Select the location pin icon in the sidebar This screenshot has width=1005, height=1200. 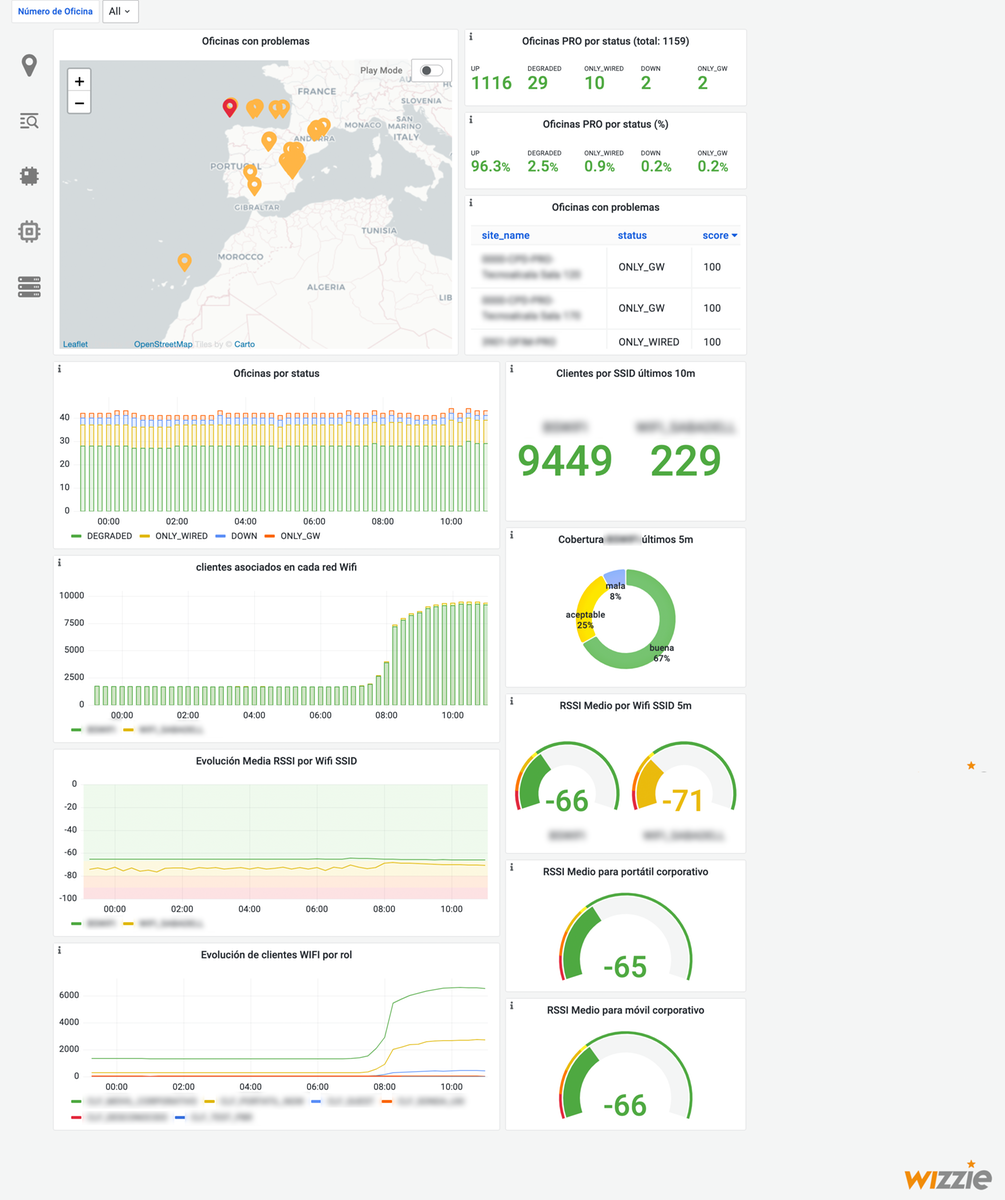pyautogui.click(x=29, y=64)
